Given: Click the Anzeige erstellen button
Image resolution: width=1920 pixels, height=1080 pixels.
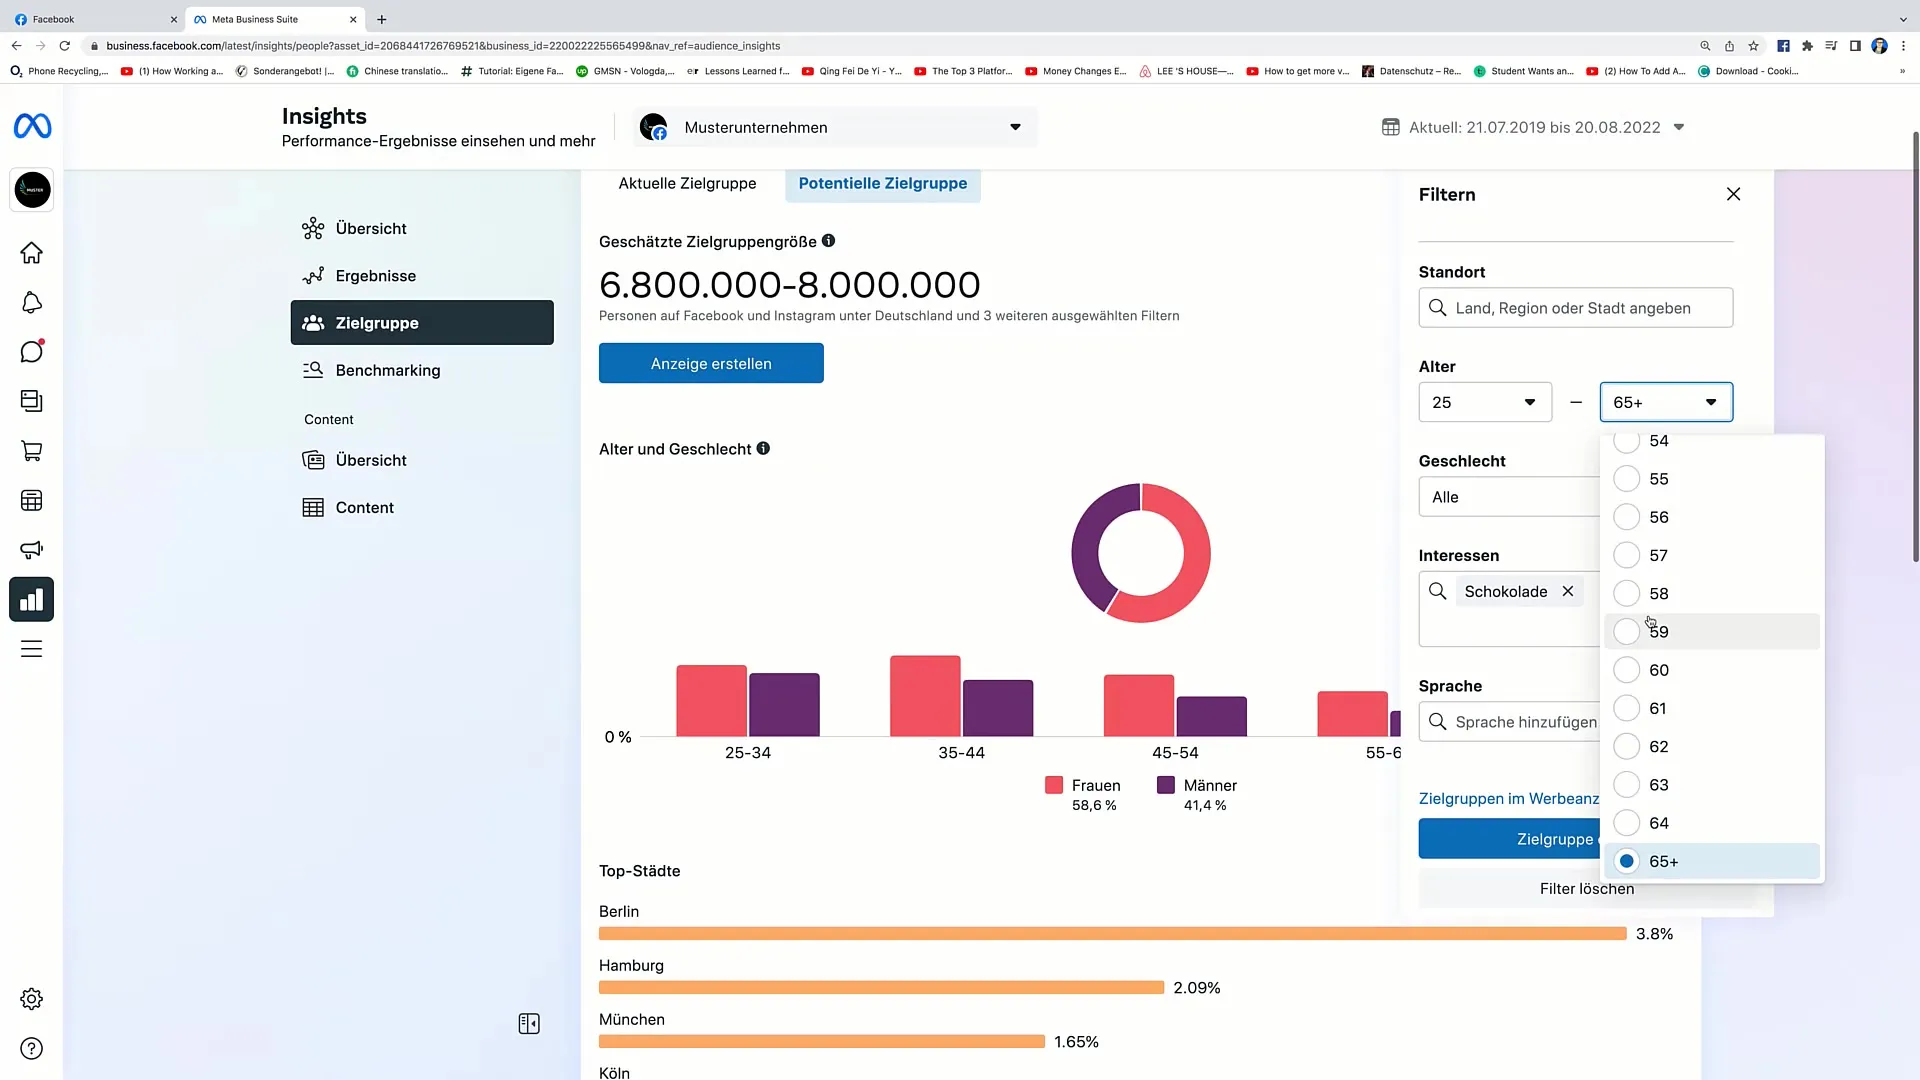Looking at the screenshot, I should (711, 364).
